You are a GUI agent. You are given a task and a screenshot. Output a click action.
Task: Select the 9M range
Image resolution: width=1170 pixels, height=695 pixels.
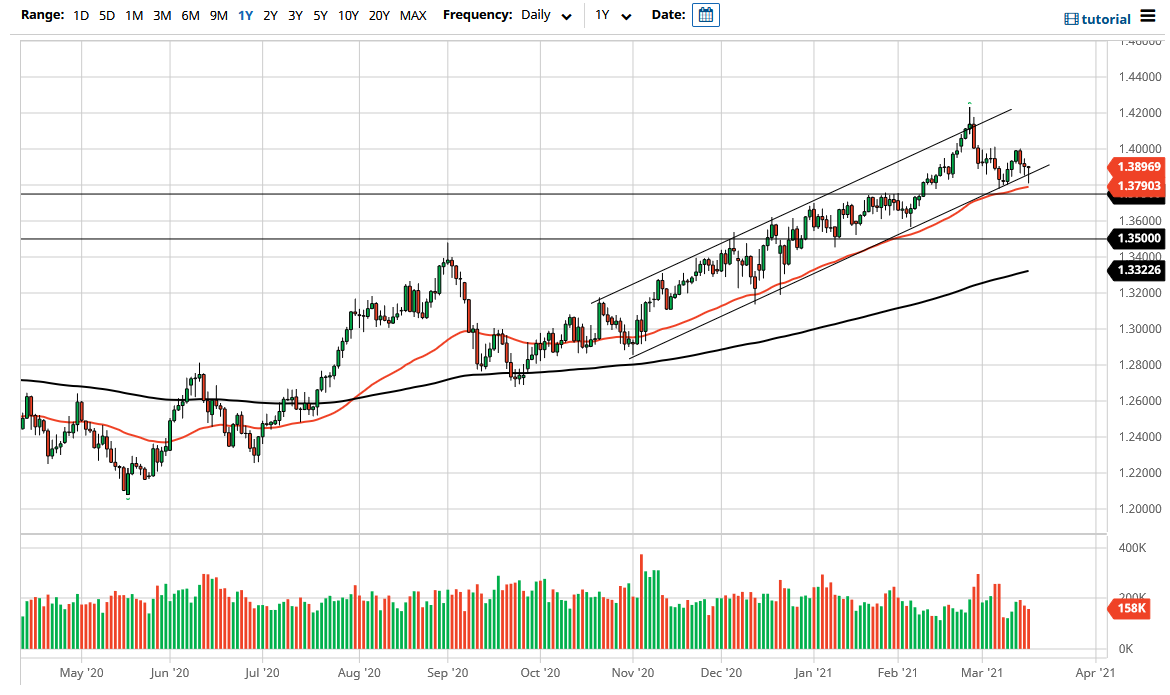click(219, 15)
